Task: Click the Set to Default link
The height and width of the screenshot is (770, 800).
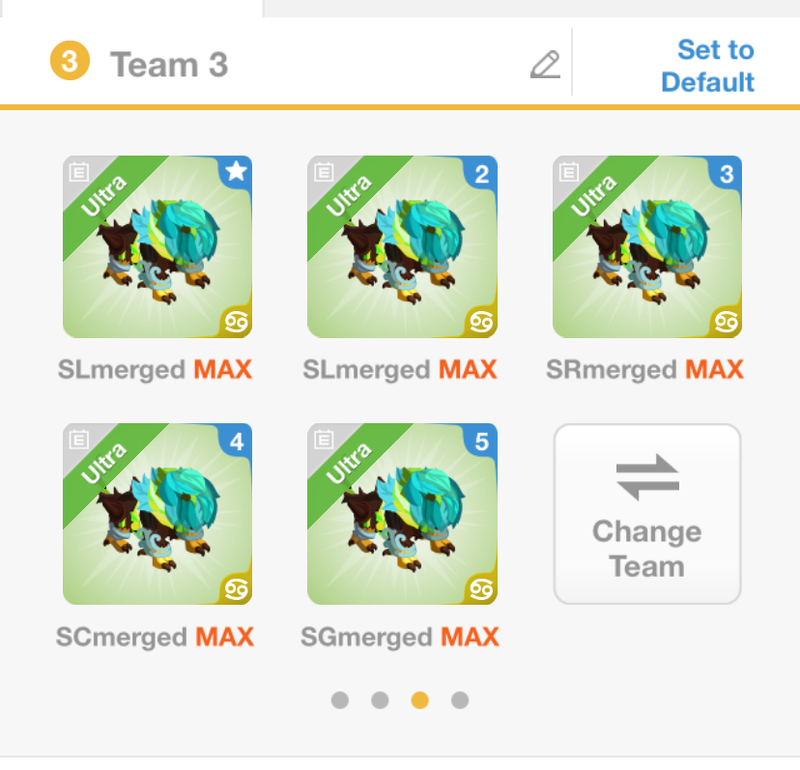Action: (708, 66)
